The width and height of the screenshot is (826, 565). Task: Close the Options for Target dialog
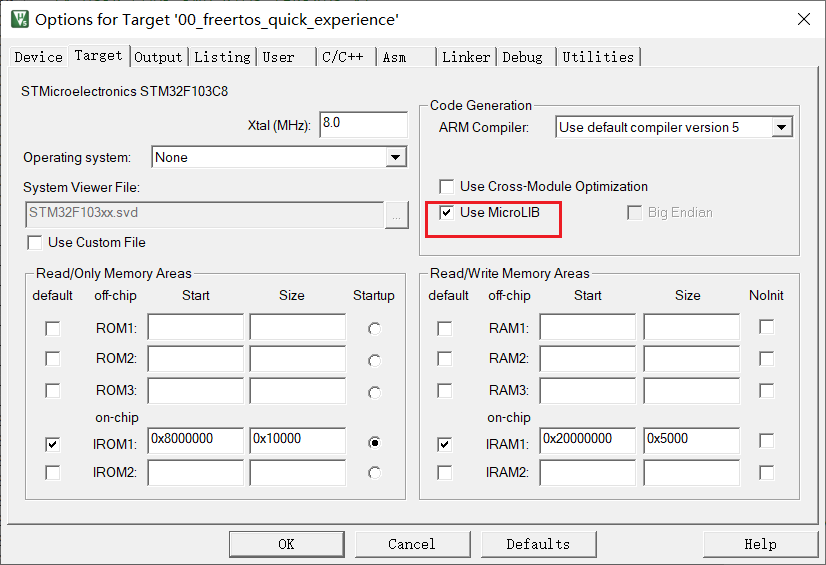click(804, 19)
